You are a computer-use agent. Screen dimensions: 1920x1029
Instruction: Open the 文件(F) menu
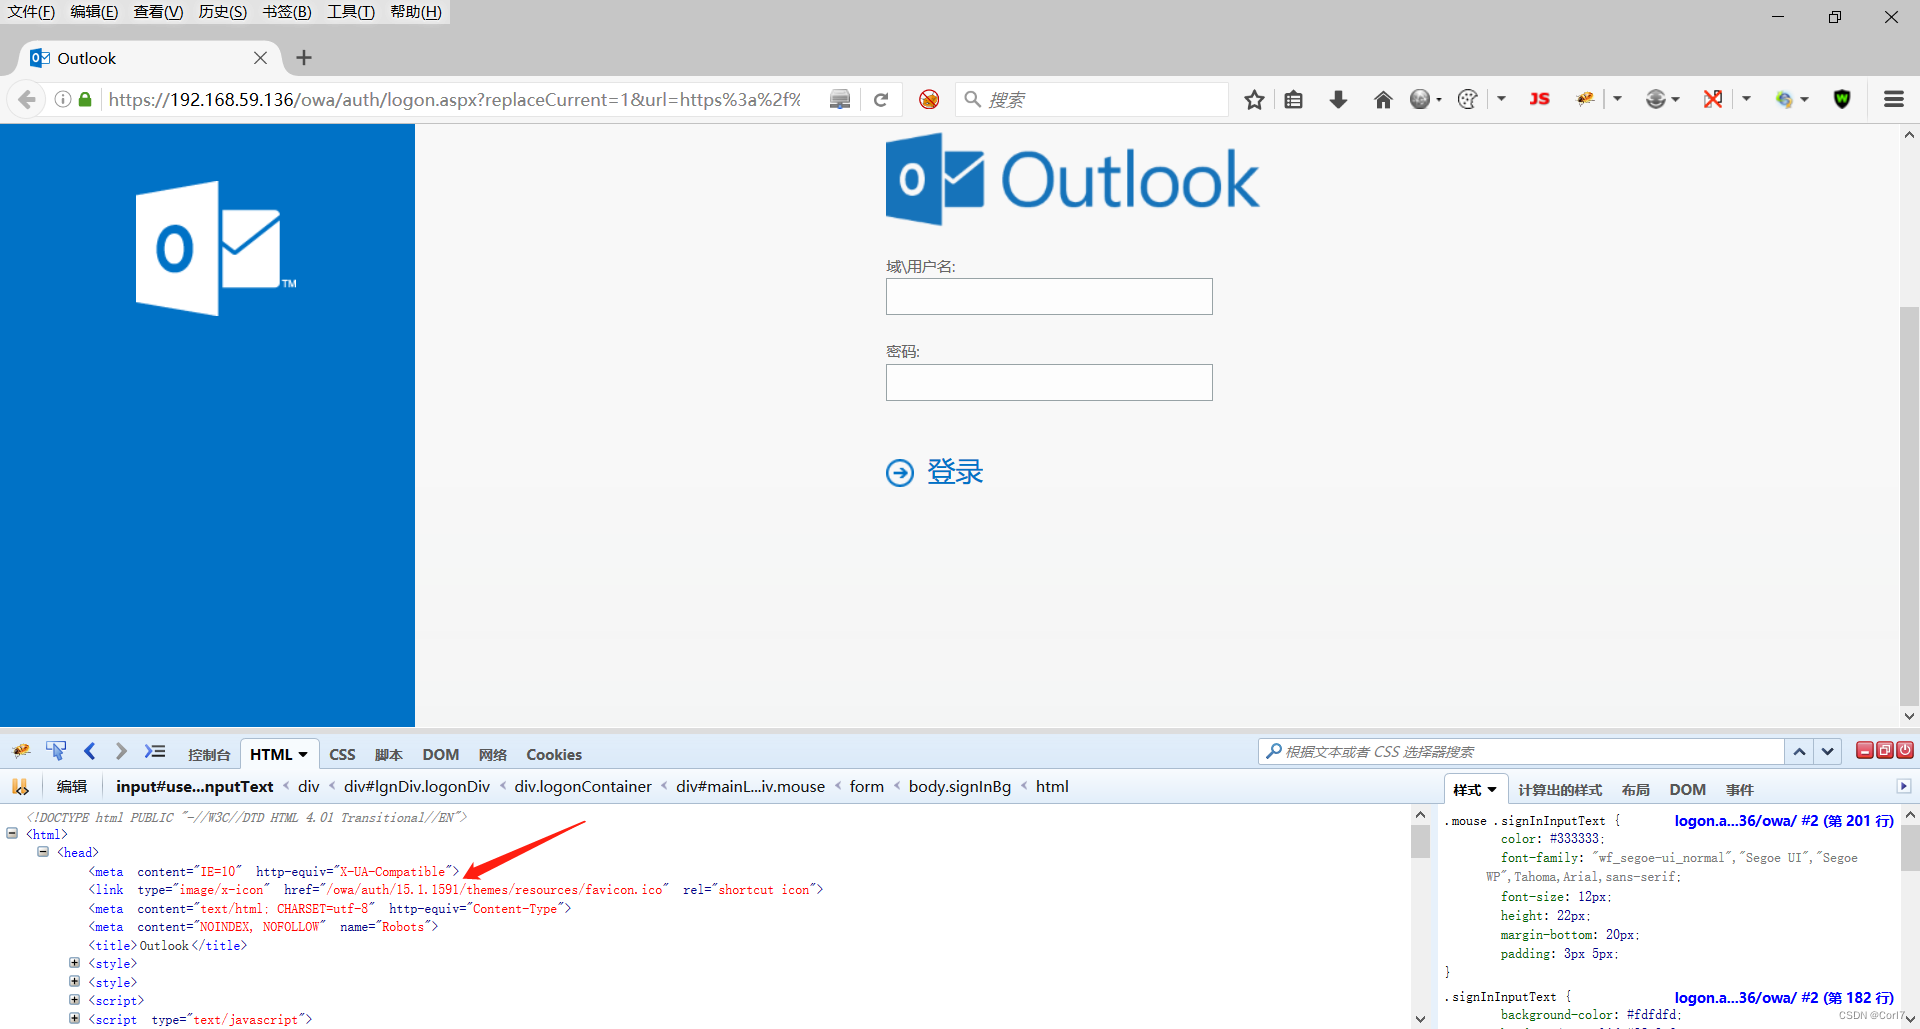[31, 12]
